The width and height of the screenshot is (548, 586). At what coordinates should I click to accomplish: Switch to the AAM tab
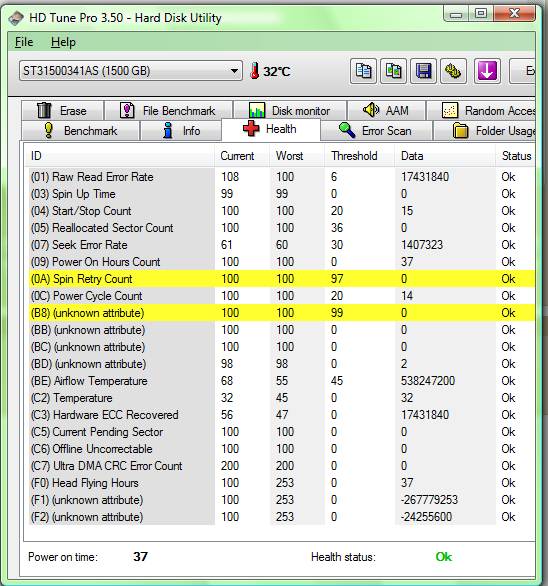[x=387, y=111]
